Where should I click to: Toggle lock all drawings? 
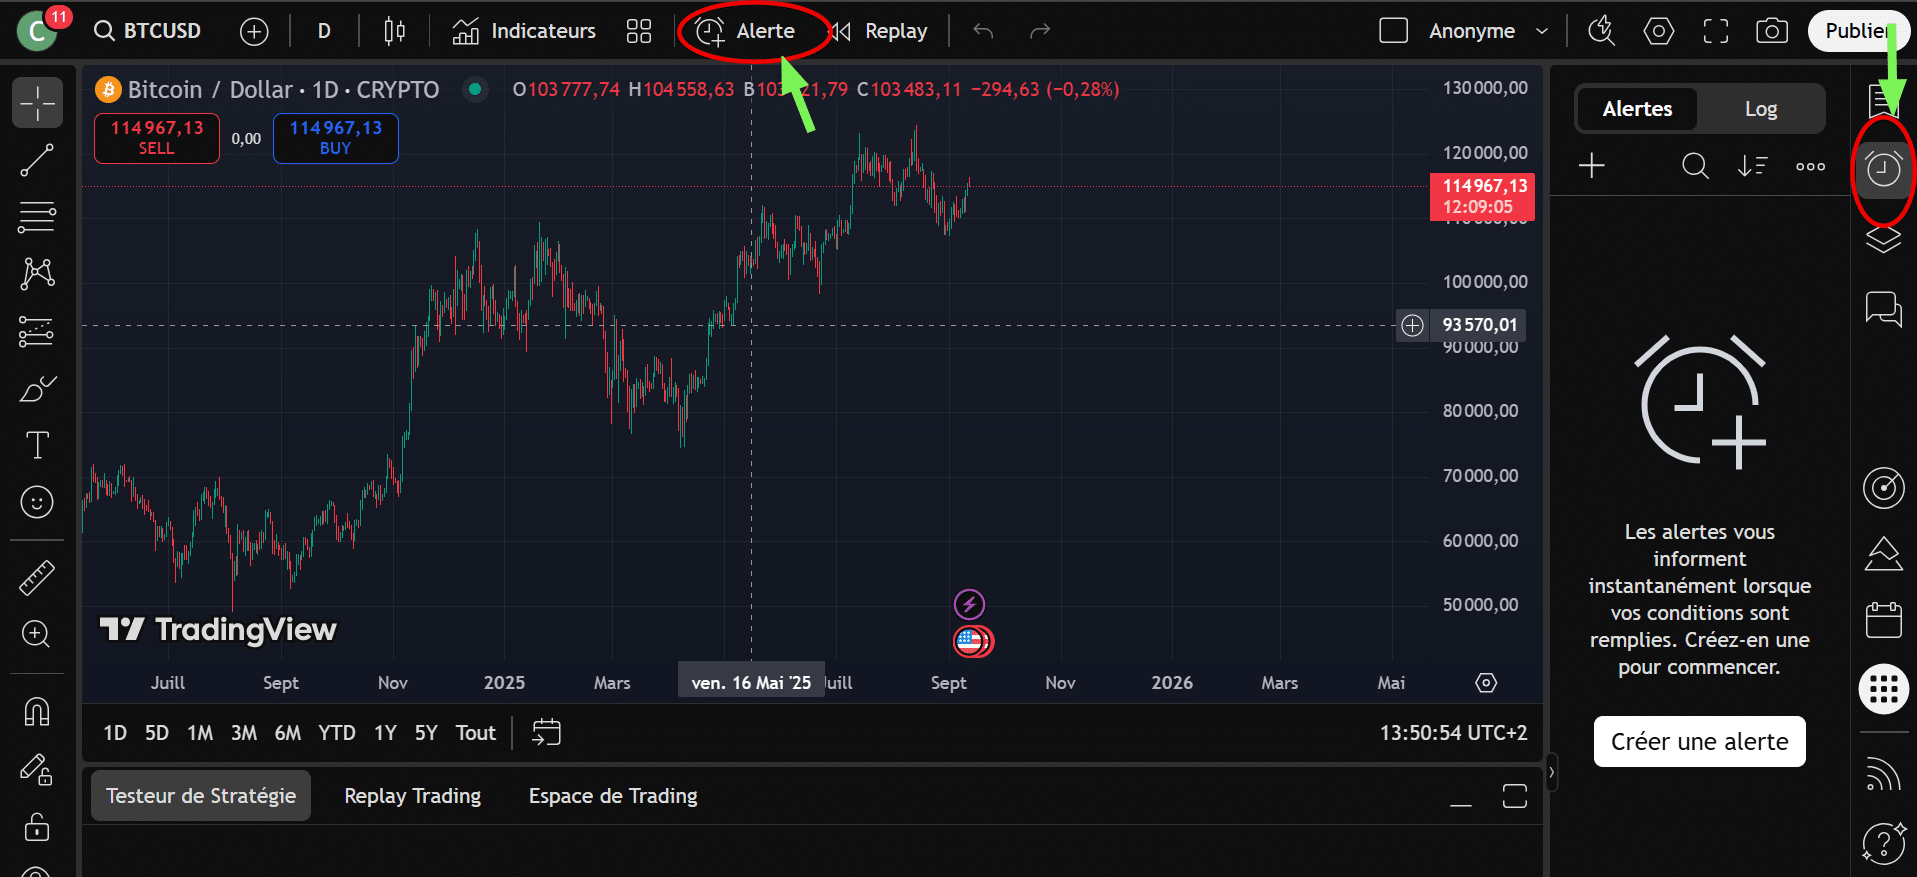pyautogui.click(x=37, y=827)
